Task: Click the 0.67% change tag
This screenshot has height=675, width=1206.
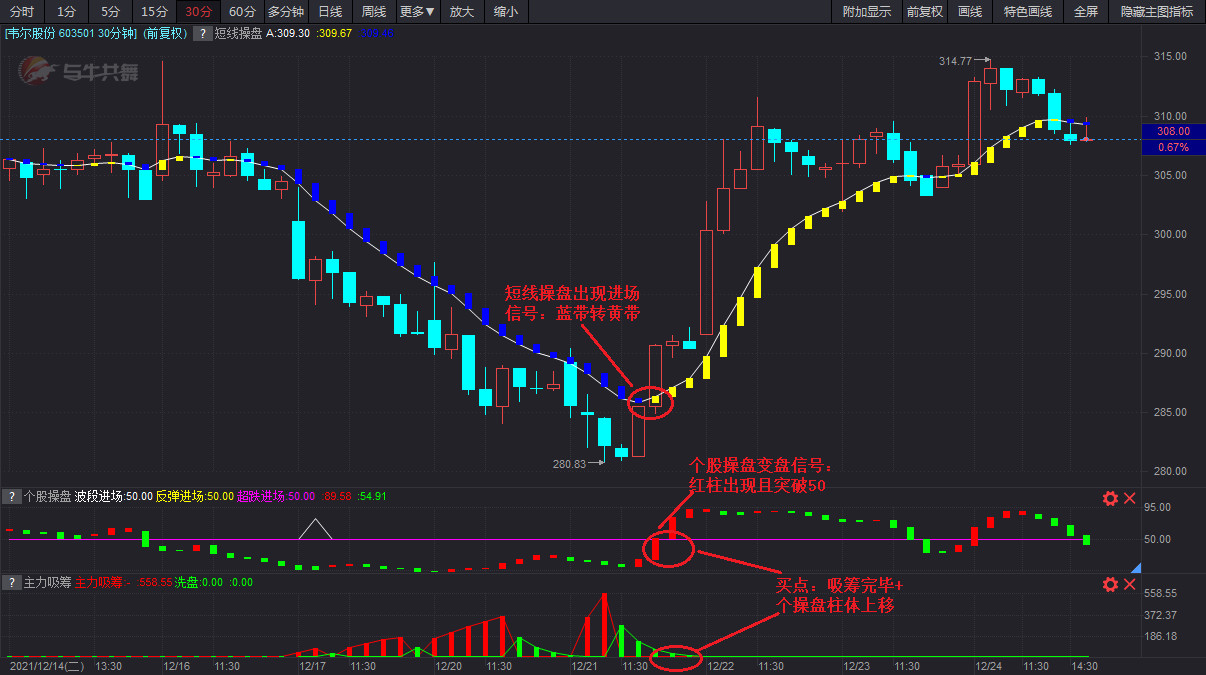Action: pos(1173,147)
